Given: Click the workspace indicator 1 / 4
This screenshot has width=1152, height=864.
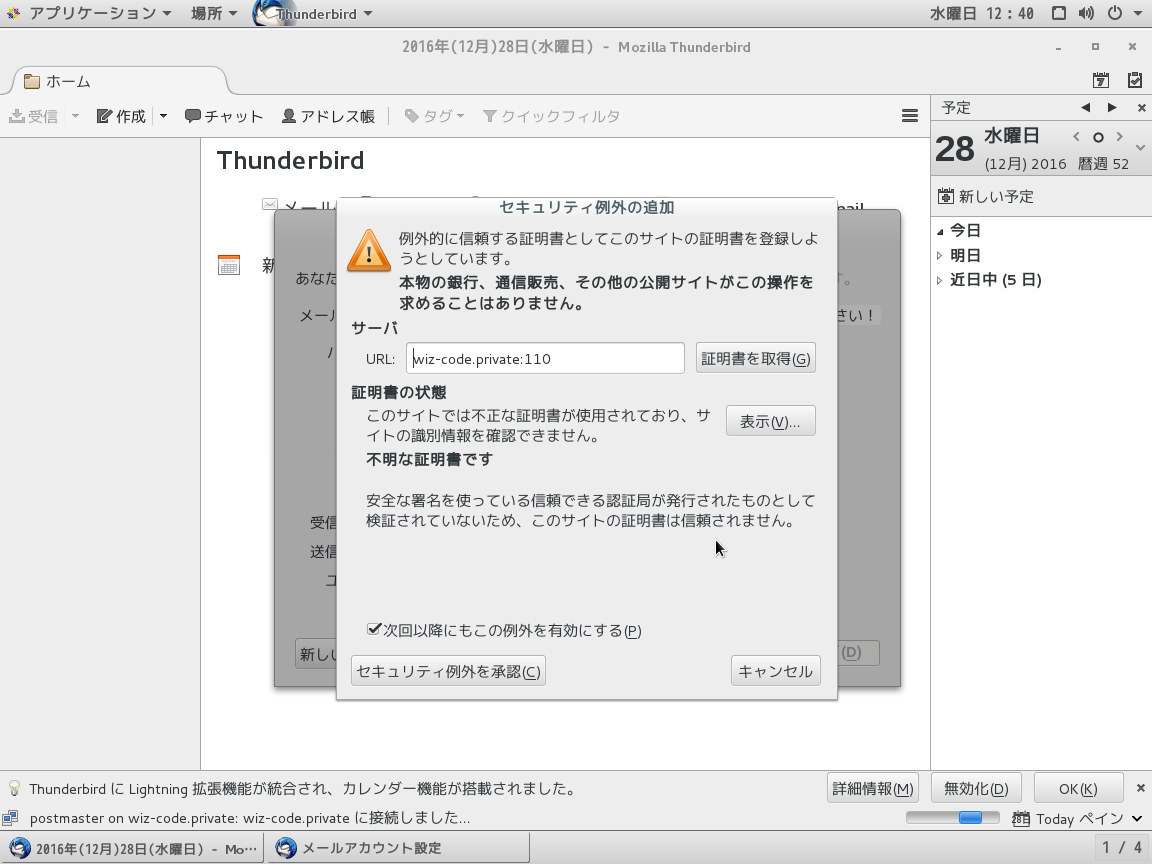Looking at the screenshot, I should coord(1122,848).
